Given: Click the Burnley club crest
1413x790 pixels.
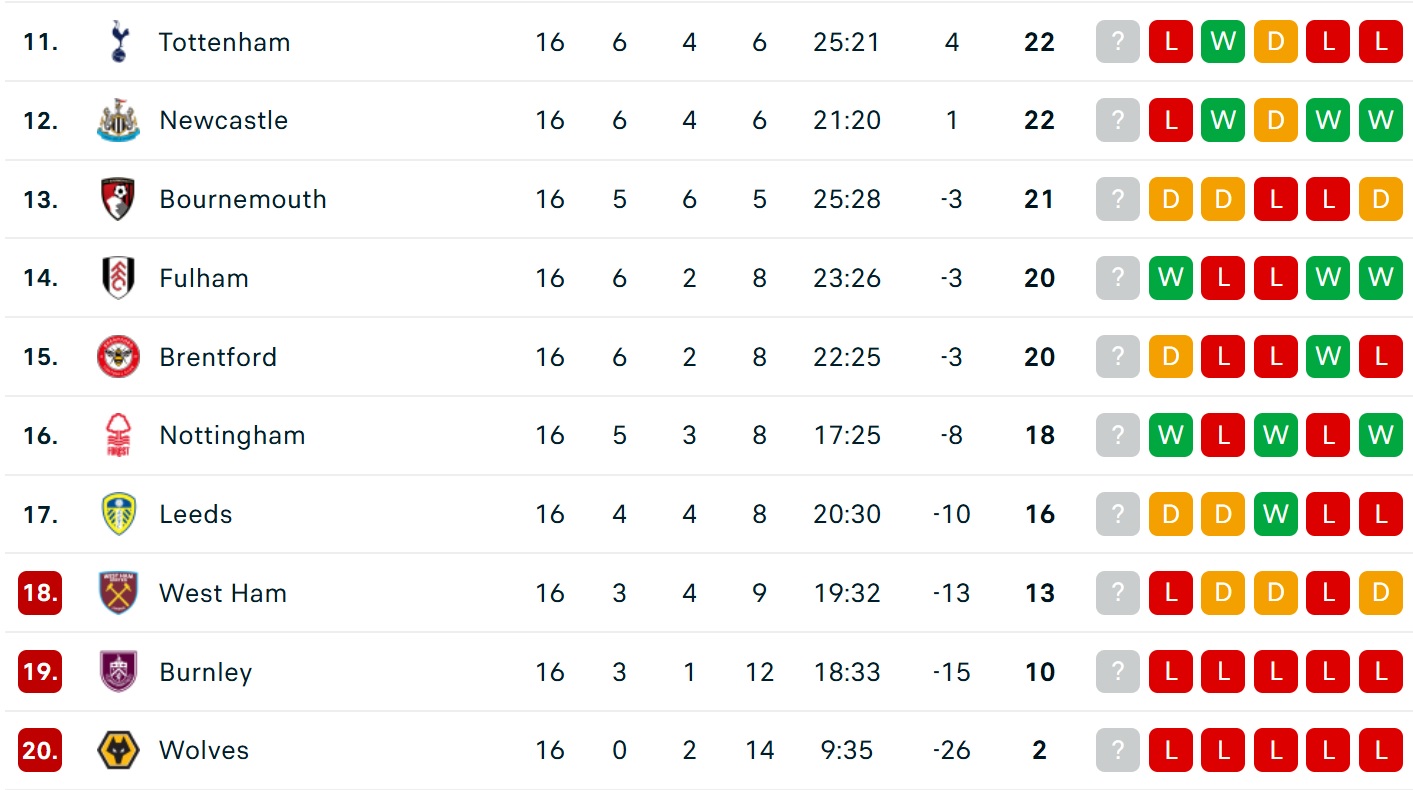Looking at the screenshot, I should tap(119, 672).
